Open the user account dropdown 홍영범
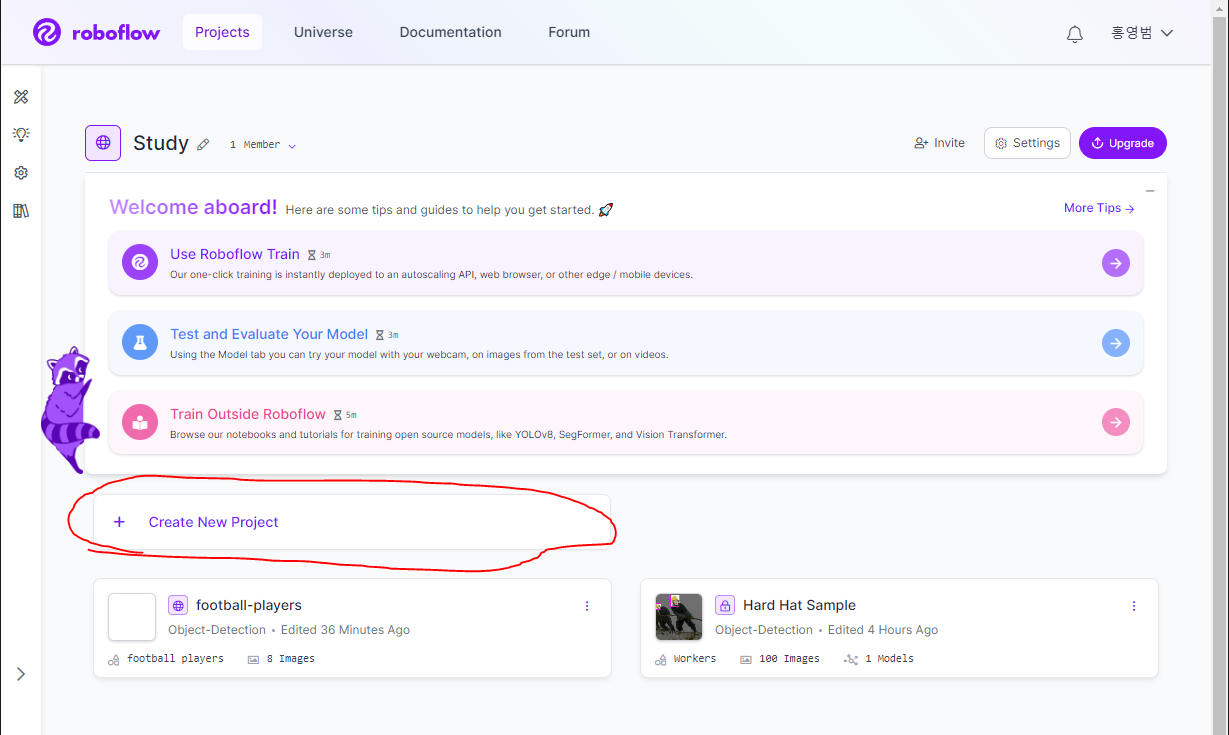 (x=1142, y=33)
